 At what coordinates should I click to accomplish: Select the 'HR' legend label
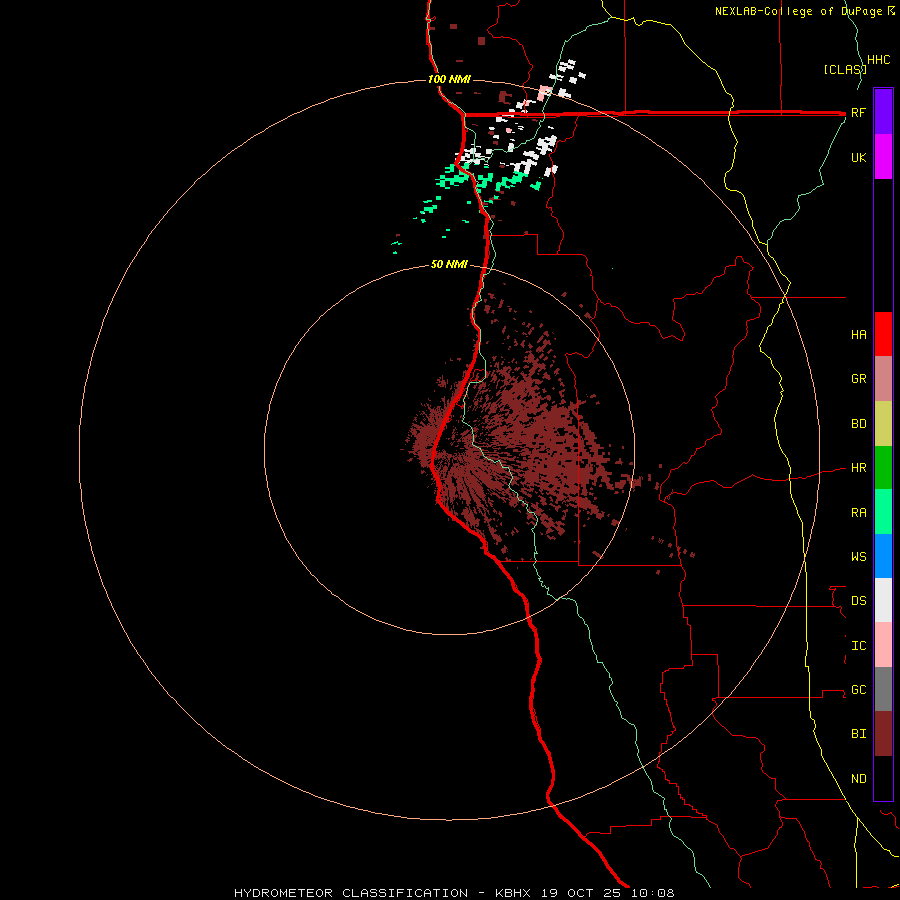click(x=858, y=468)
